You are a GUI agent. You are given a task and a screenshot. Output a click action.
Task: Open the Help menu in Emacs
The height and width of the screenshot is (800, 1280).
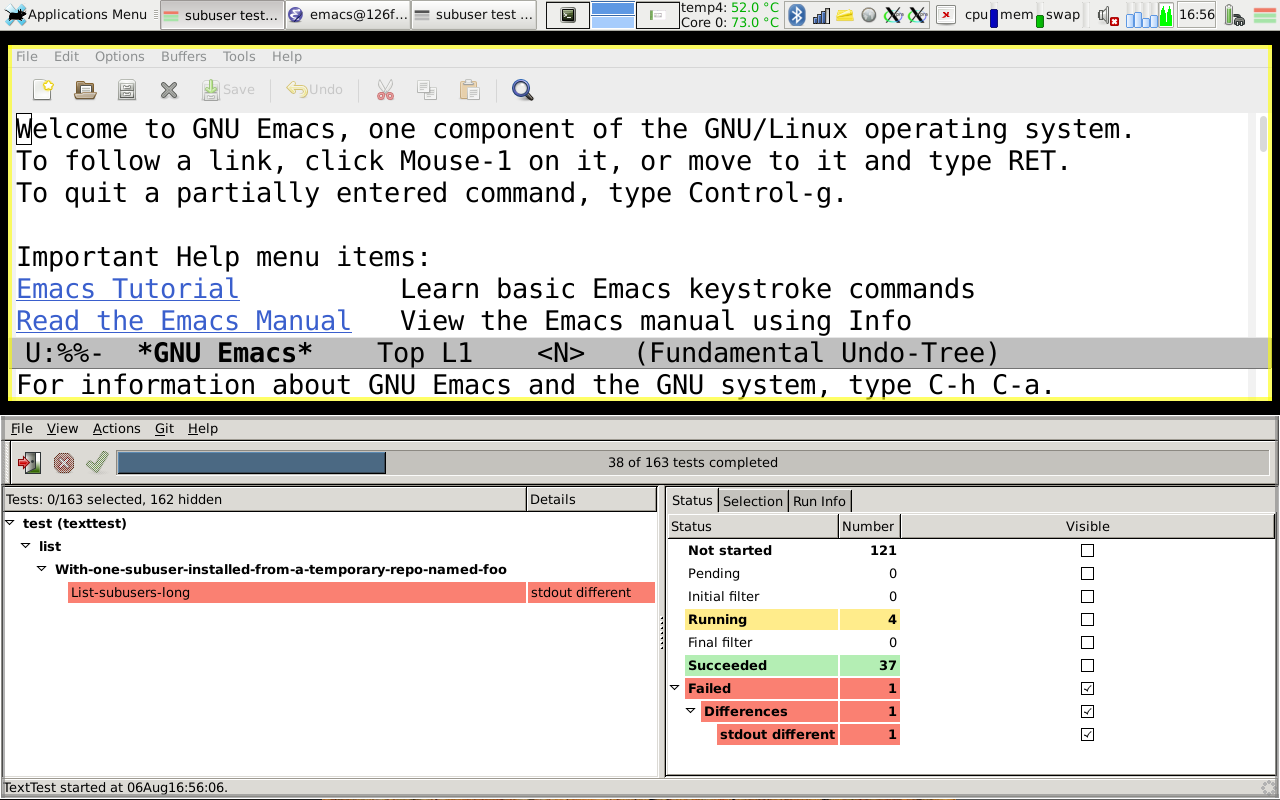click(287, 57)
